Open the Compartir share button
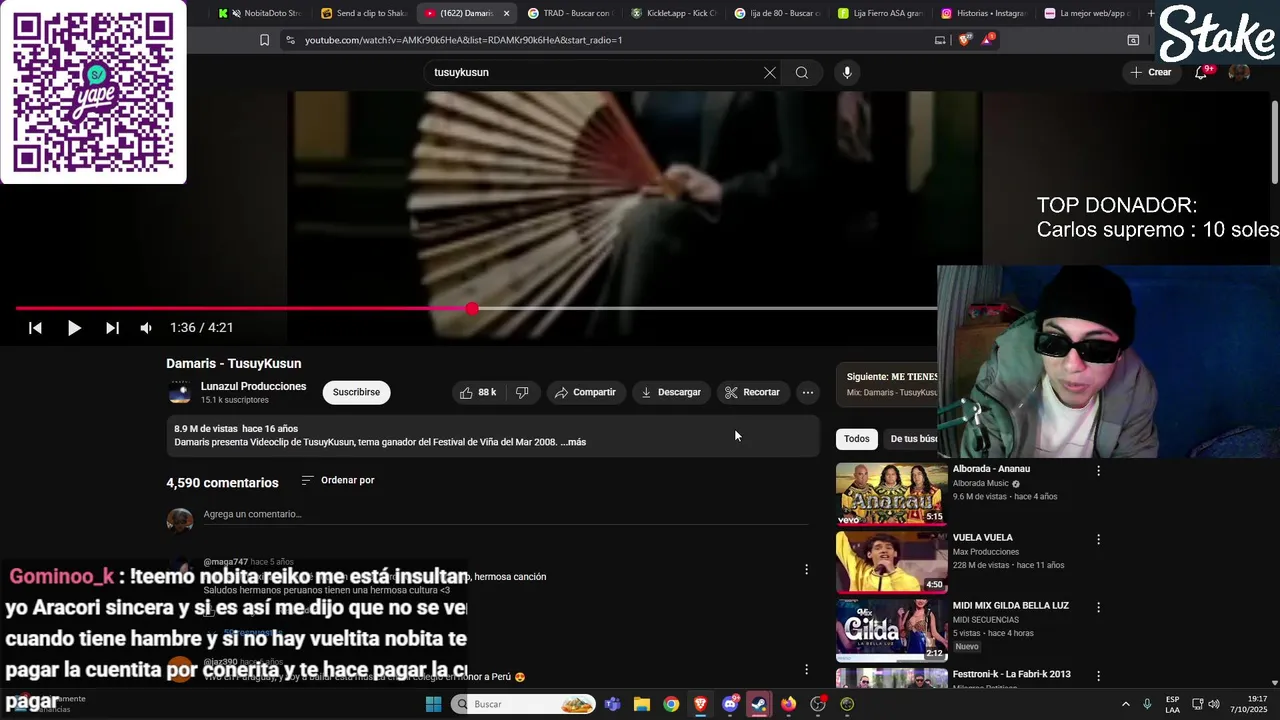1280x720 pixels. (585, 392)
